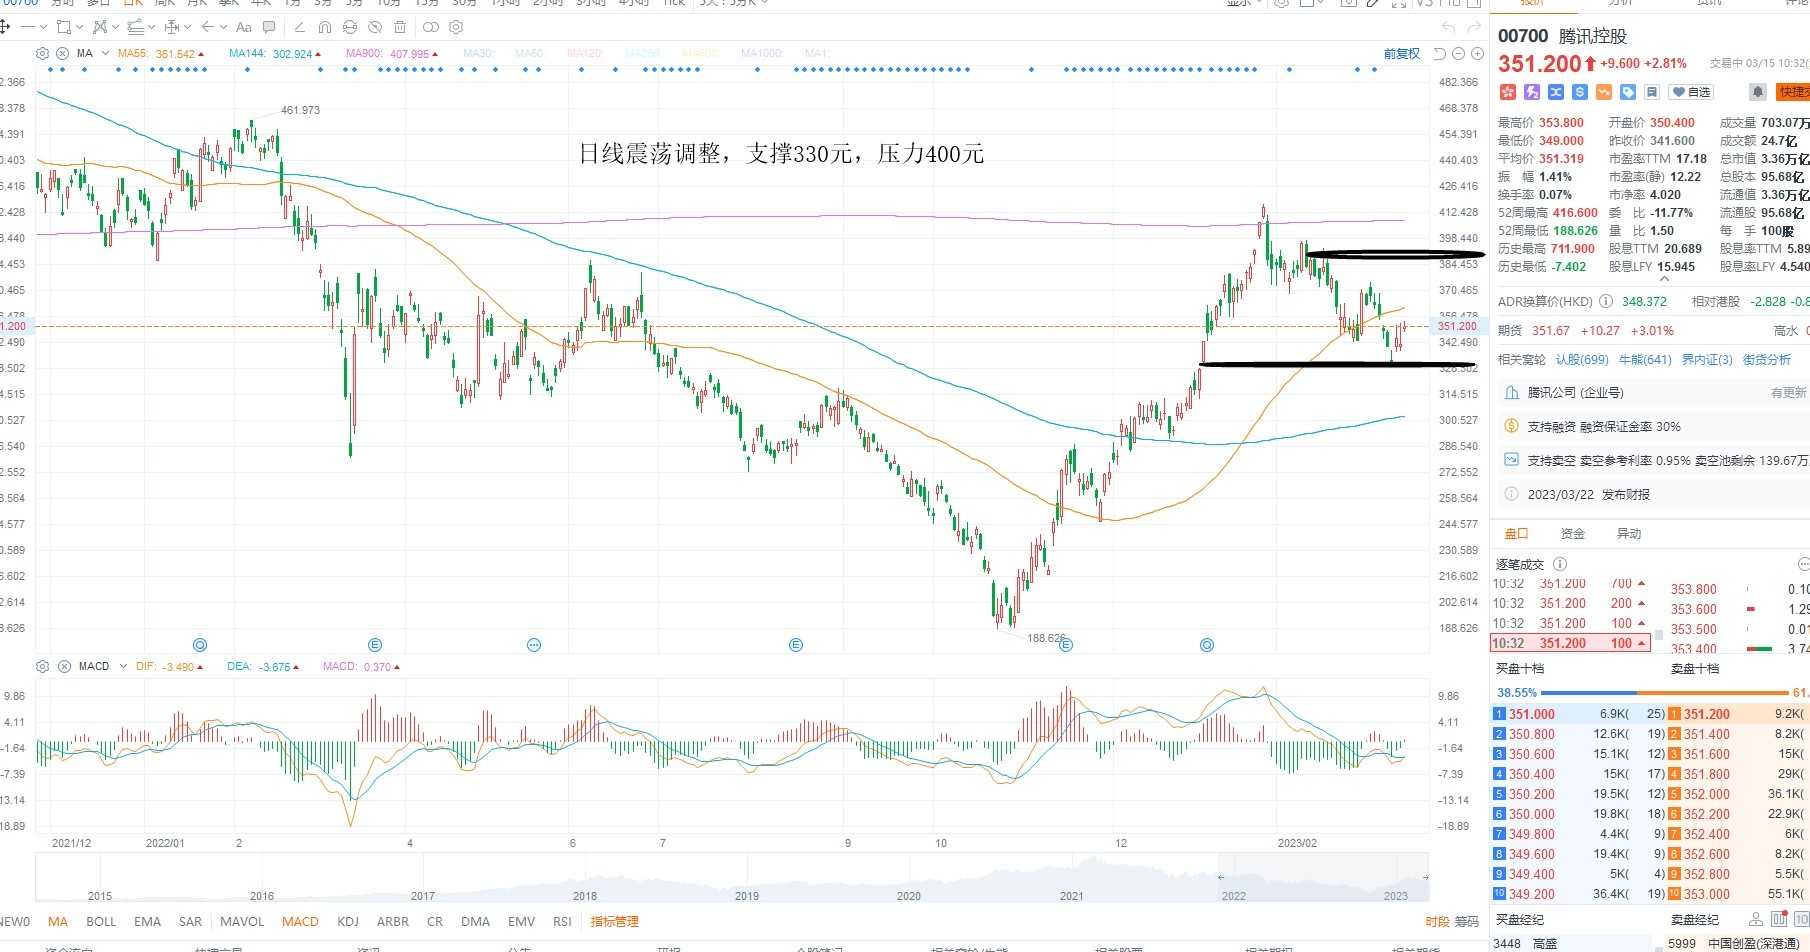The image size is (1810, 952).
Task: Zoom in chart with plus icon
Action: (x=1477, y=53)
